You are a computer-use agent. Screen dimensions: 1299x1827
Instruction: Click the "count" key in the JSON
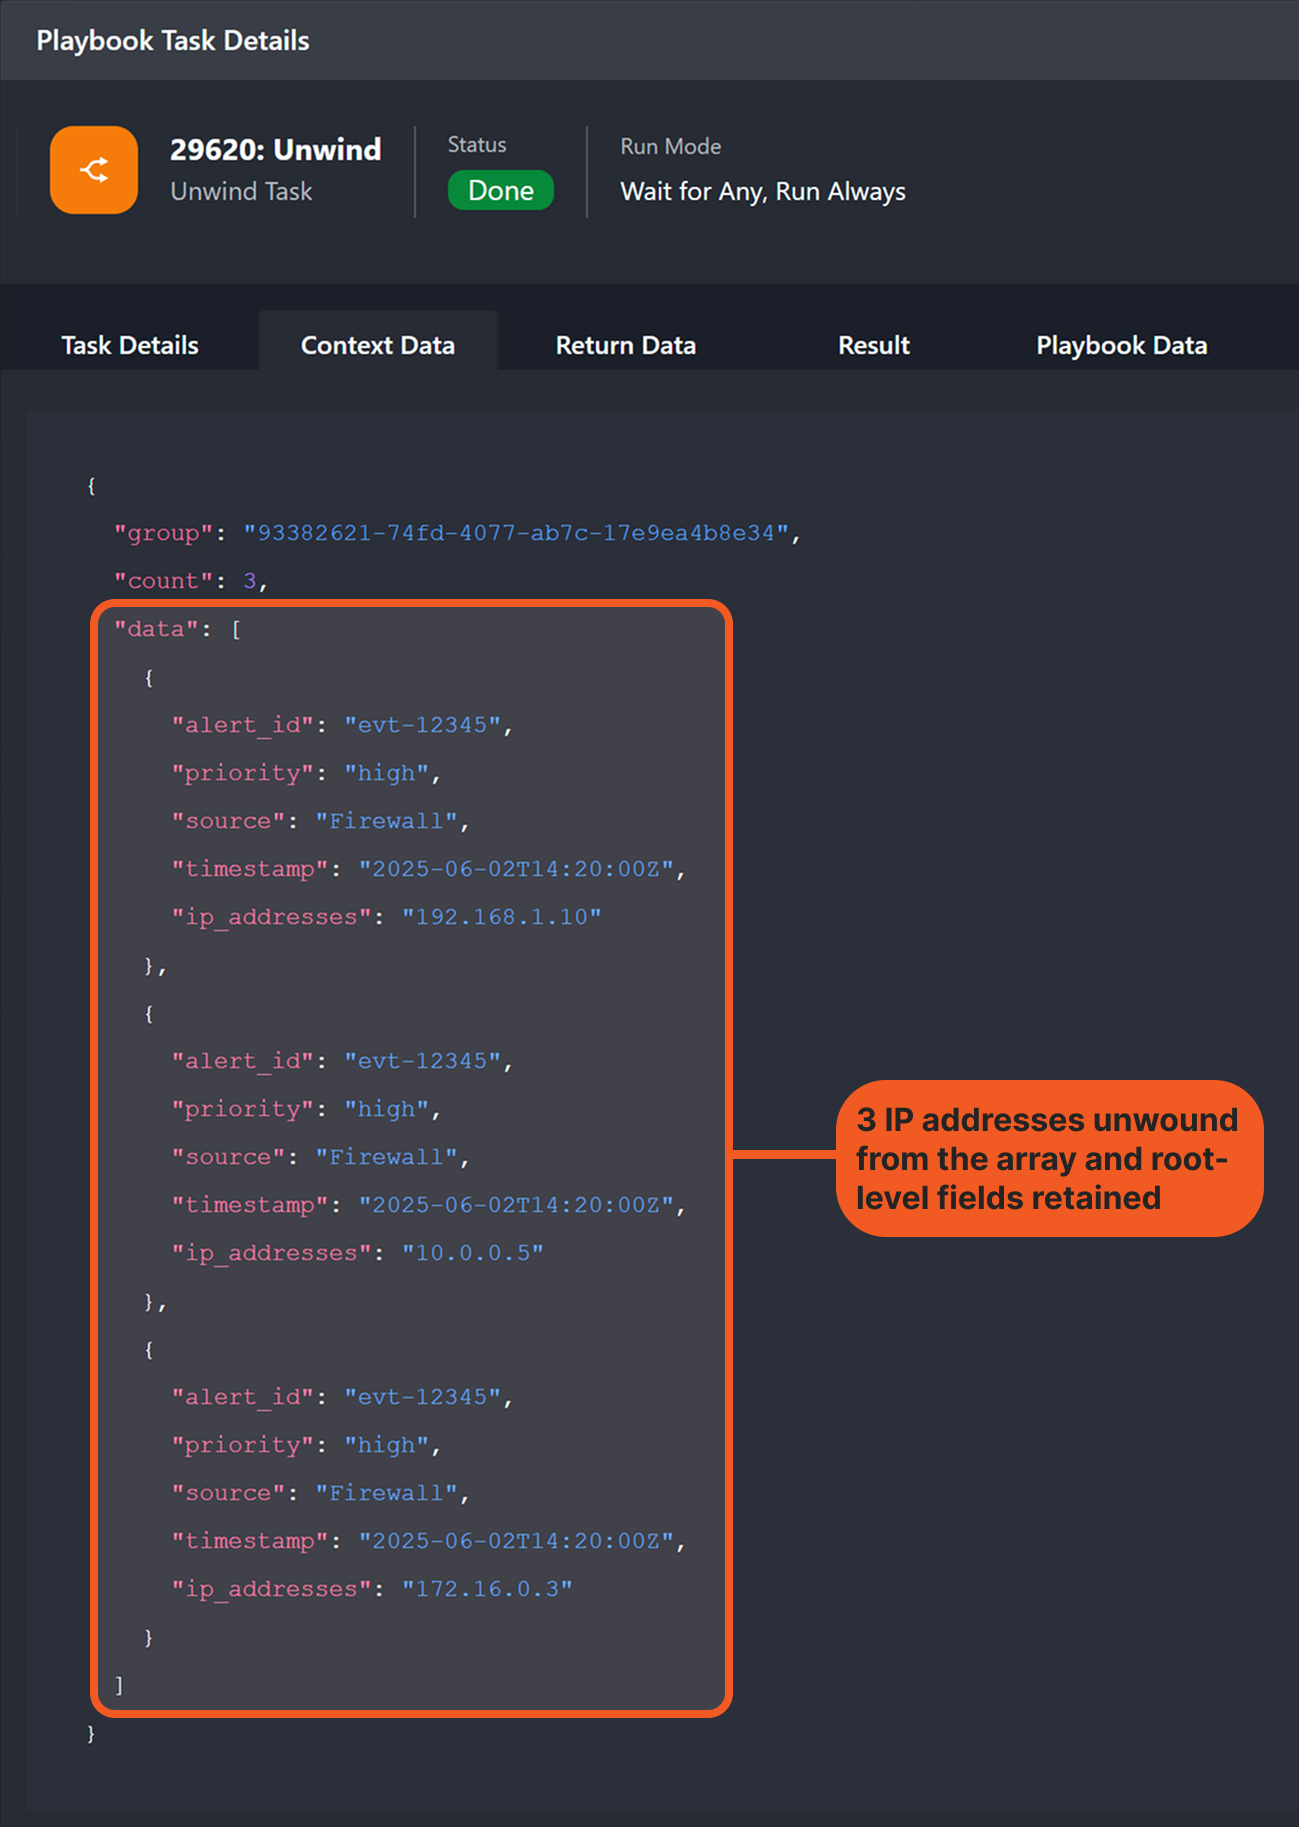[163, 581]
